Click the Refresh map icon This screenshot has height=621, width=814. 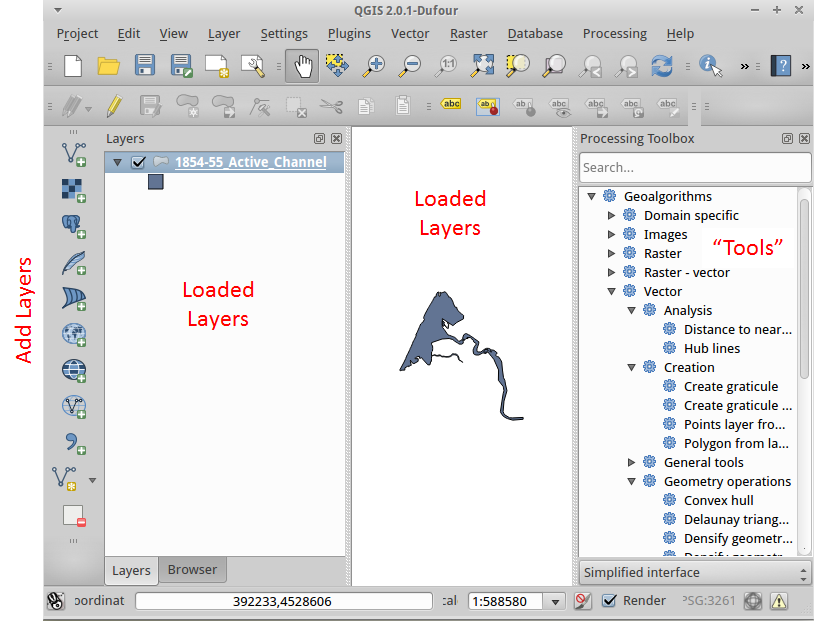661,66
